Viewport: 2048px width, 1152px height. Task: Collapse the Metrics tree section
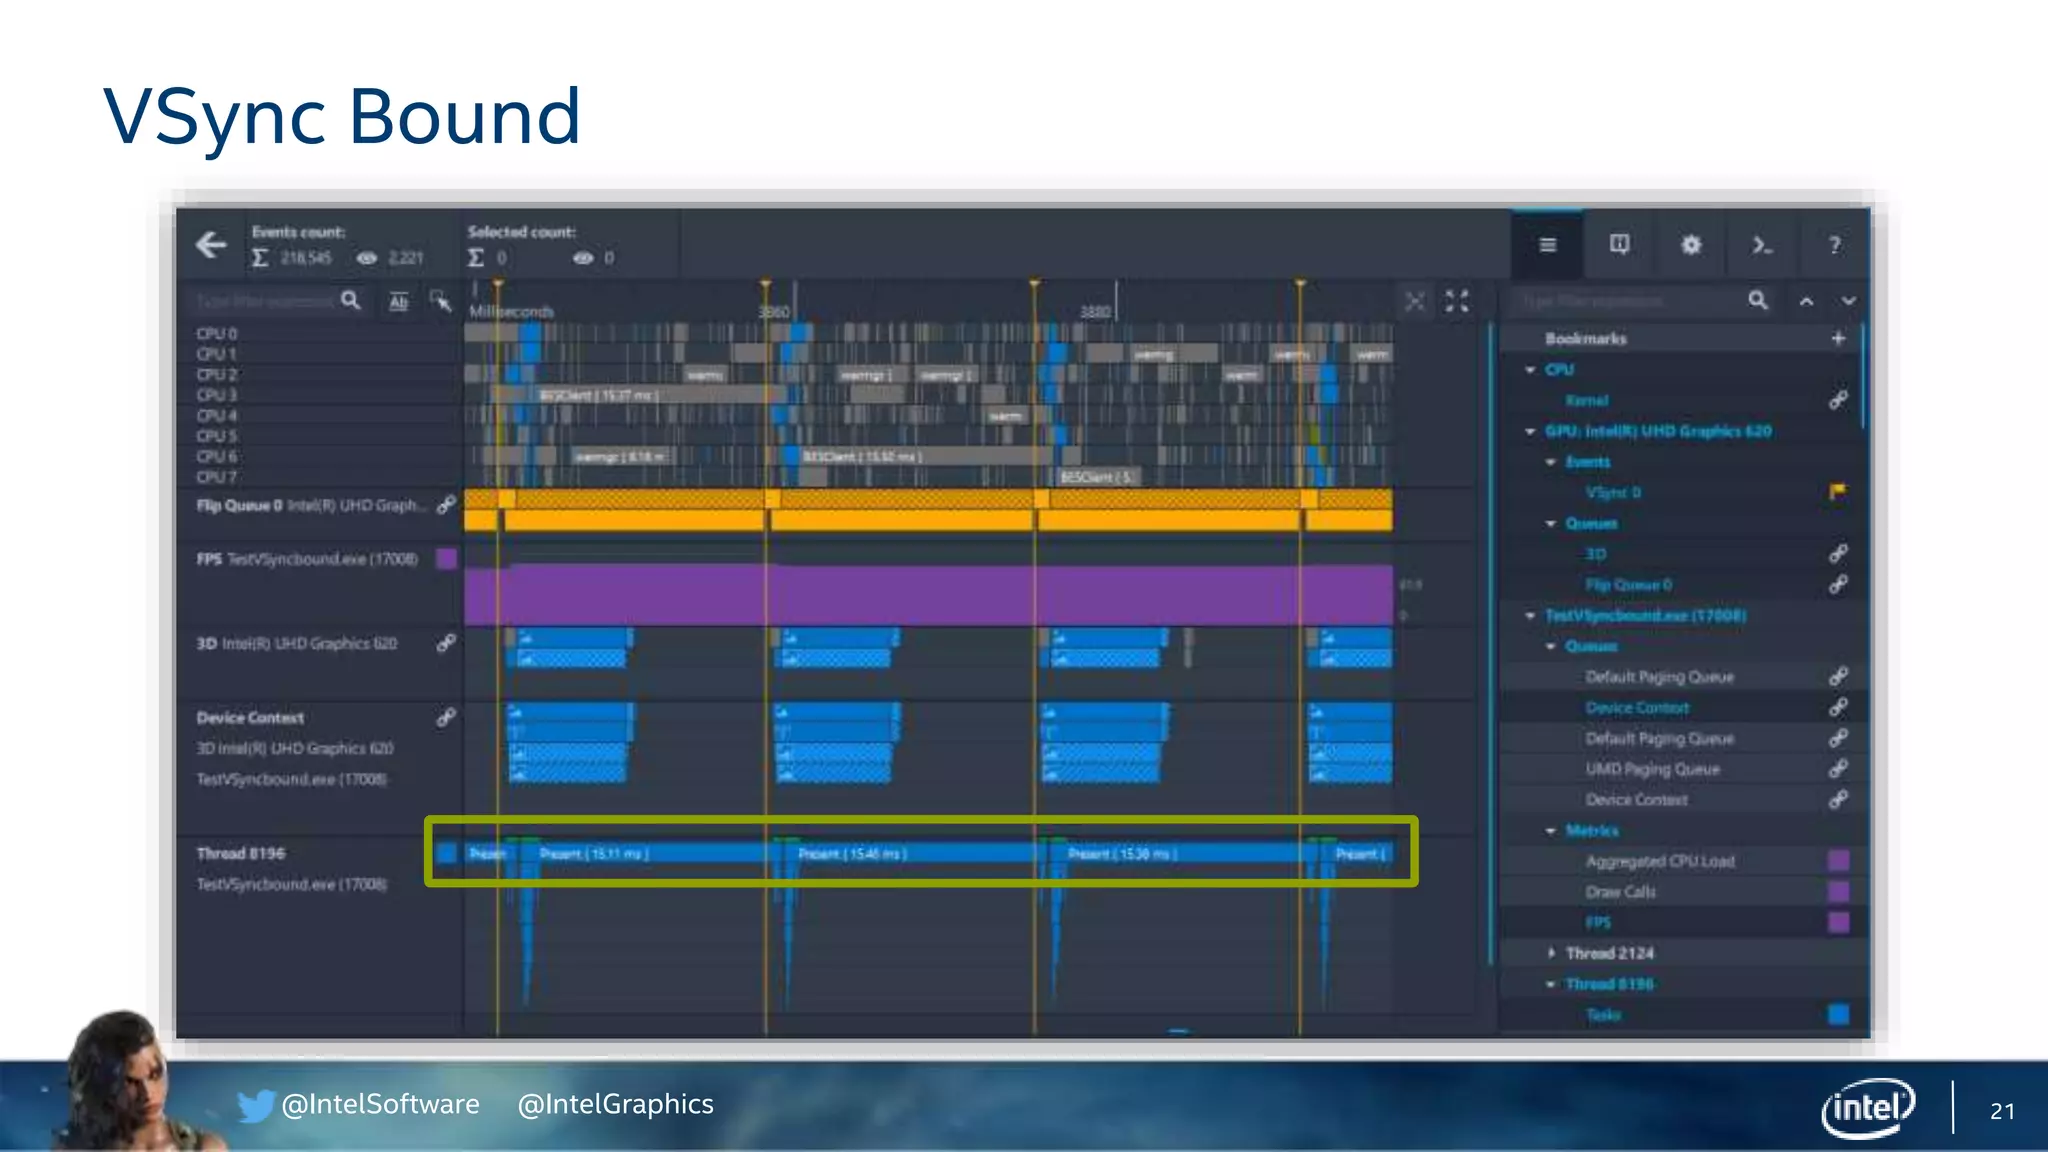pos(1551,831)
